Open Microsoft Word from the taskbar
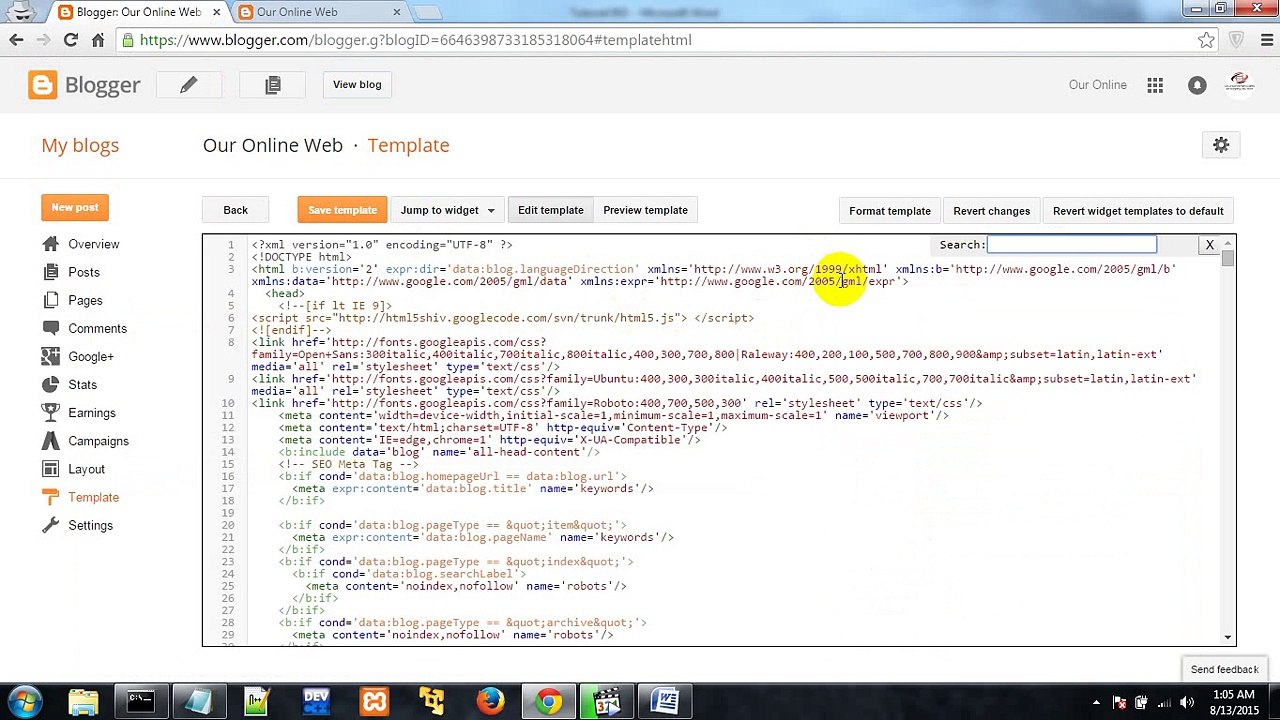 tap(665, 702)
